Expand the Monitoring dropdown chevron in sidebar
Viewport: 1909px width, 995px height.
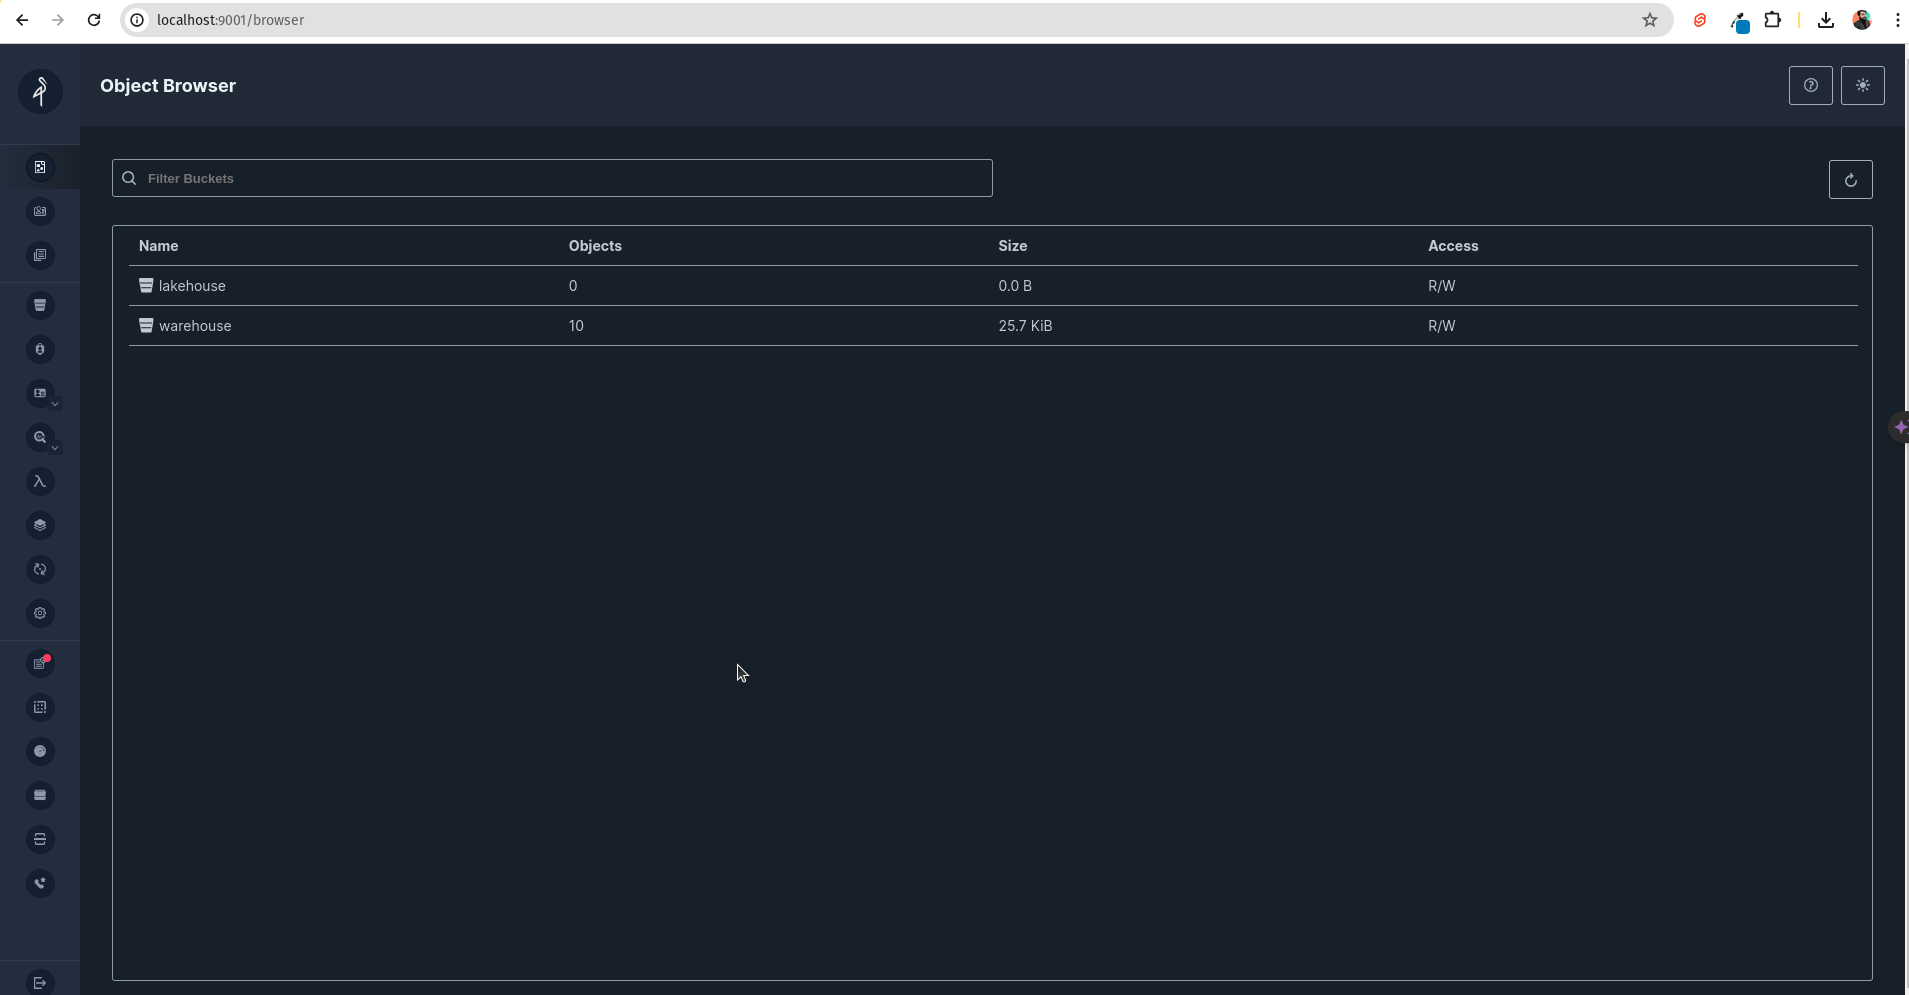tap(55, 448)
